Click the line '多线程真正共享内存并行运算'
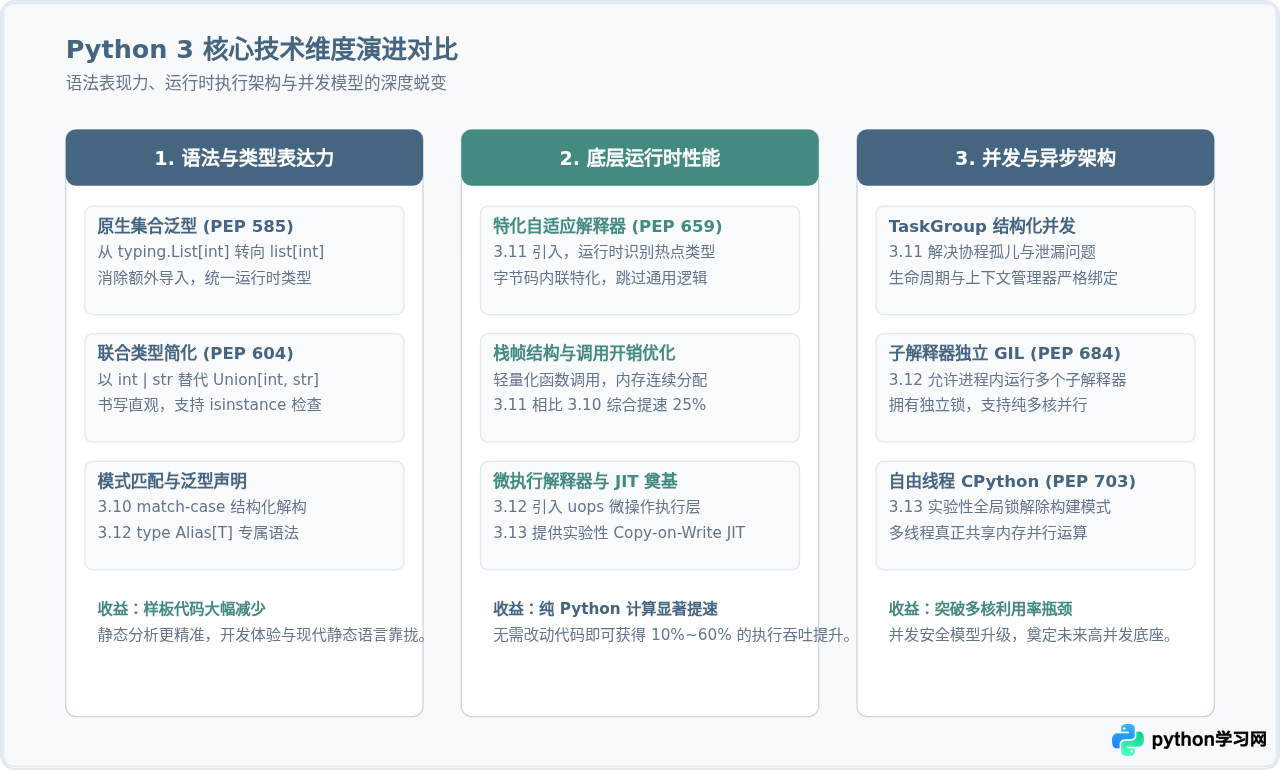Viewport: 1280px width, 770px height. pos(988,533)
